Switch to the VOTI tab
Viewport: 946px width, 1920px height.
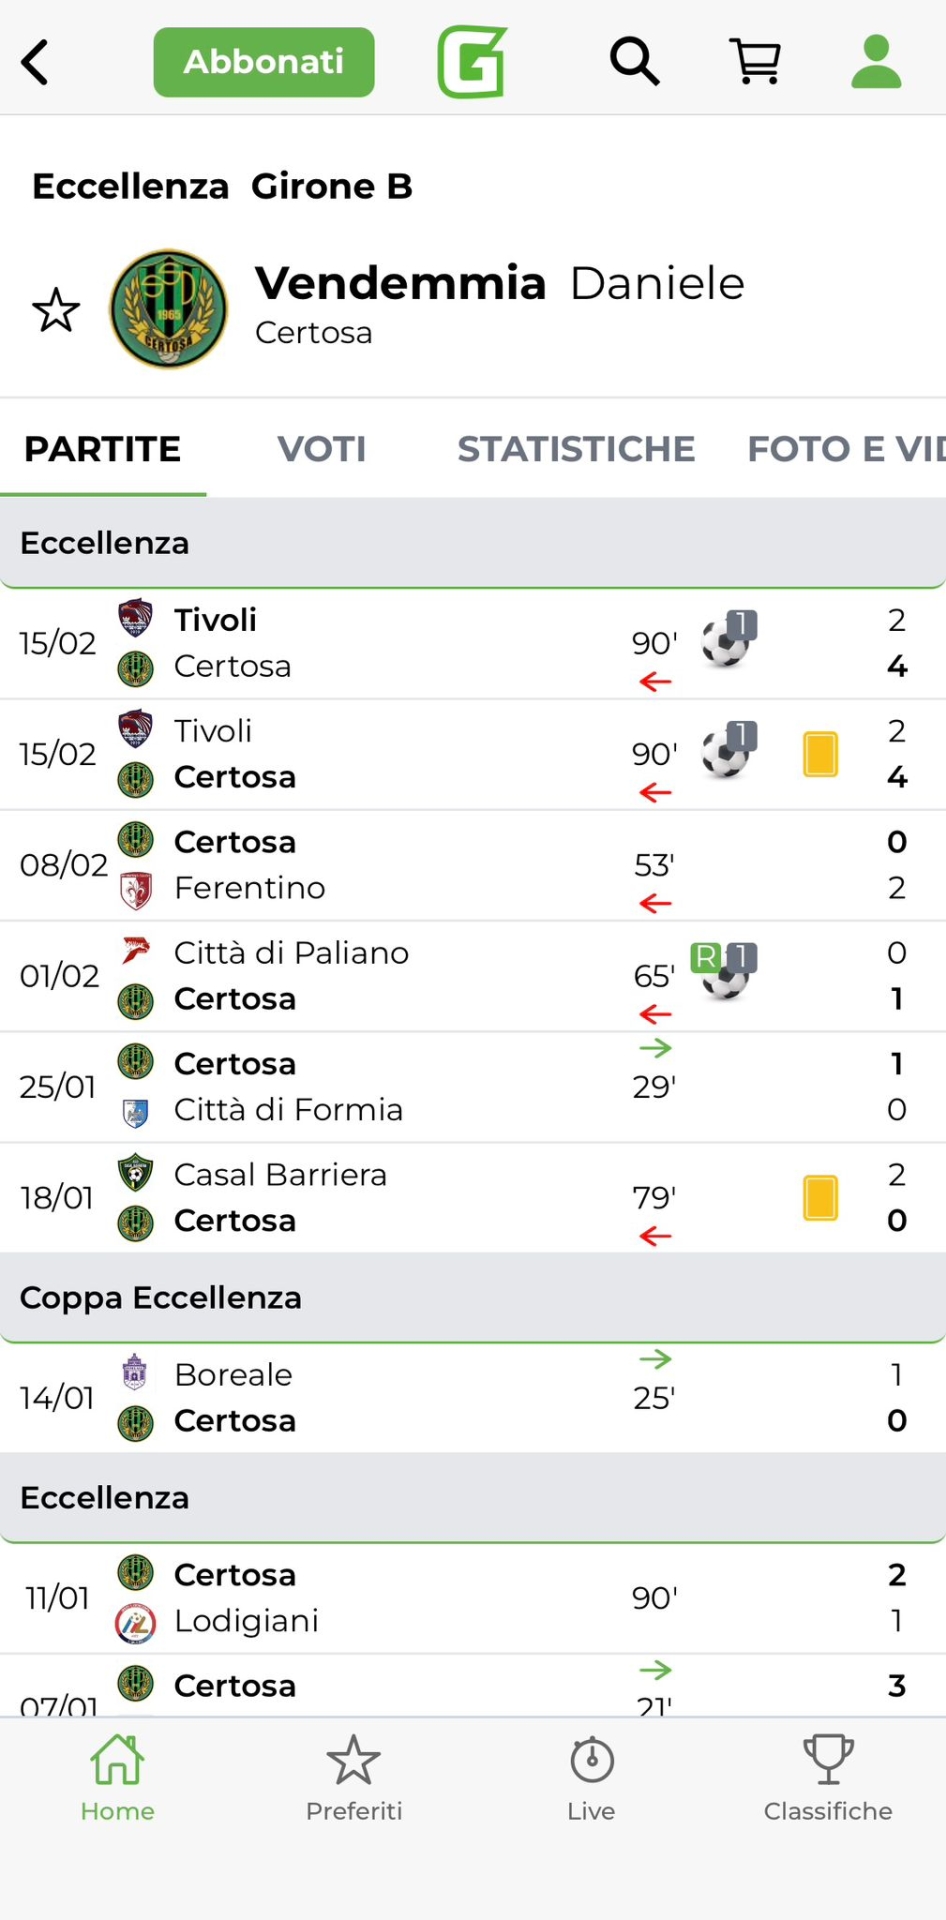321,449
